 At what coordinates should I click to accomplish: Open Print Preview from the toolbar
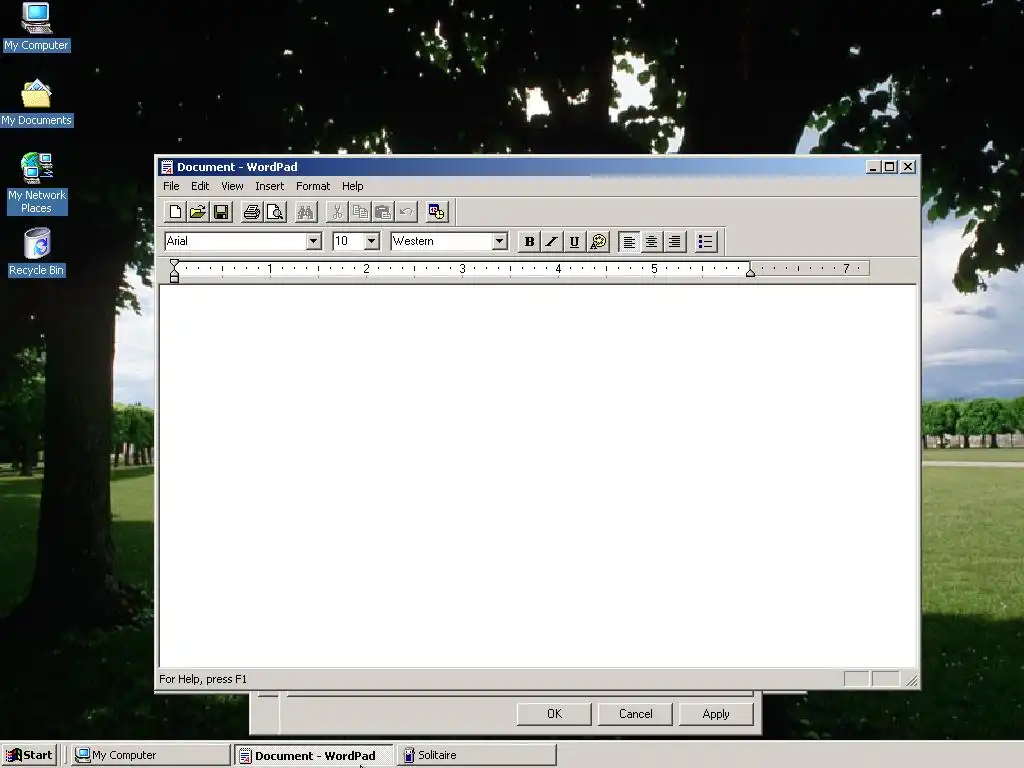click(x=275, y=212)
